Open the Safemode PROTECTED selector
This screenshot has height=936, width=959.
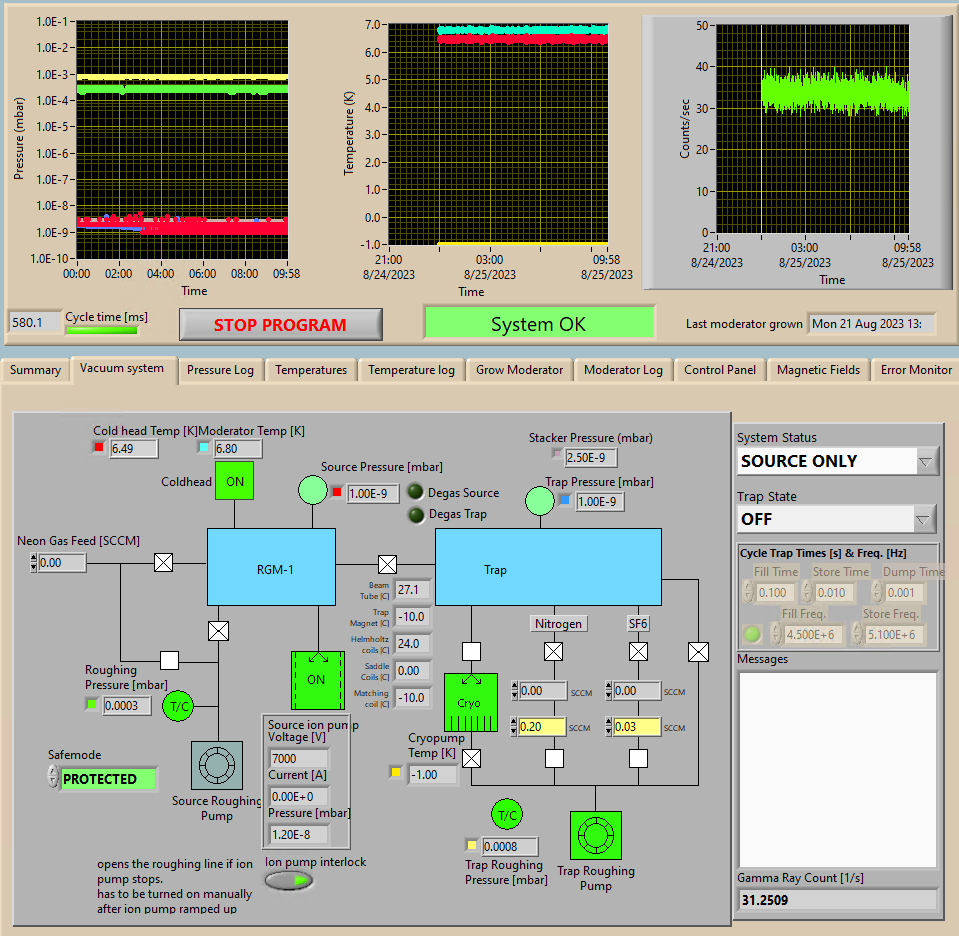108,778
